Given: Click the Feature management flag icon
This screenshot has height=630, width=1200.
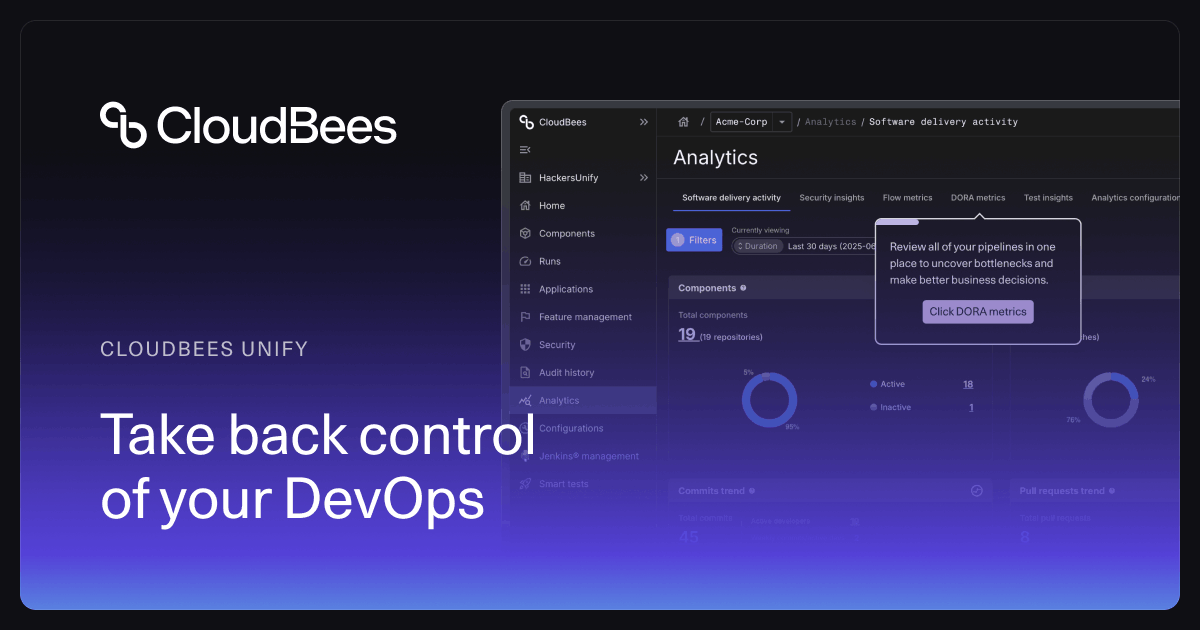Looking at the screenshot, I should click(x=526, y=317).
